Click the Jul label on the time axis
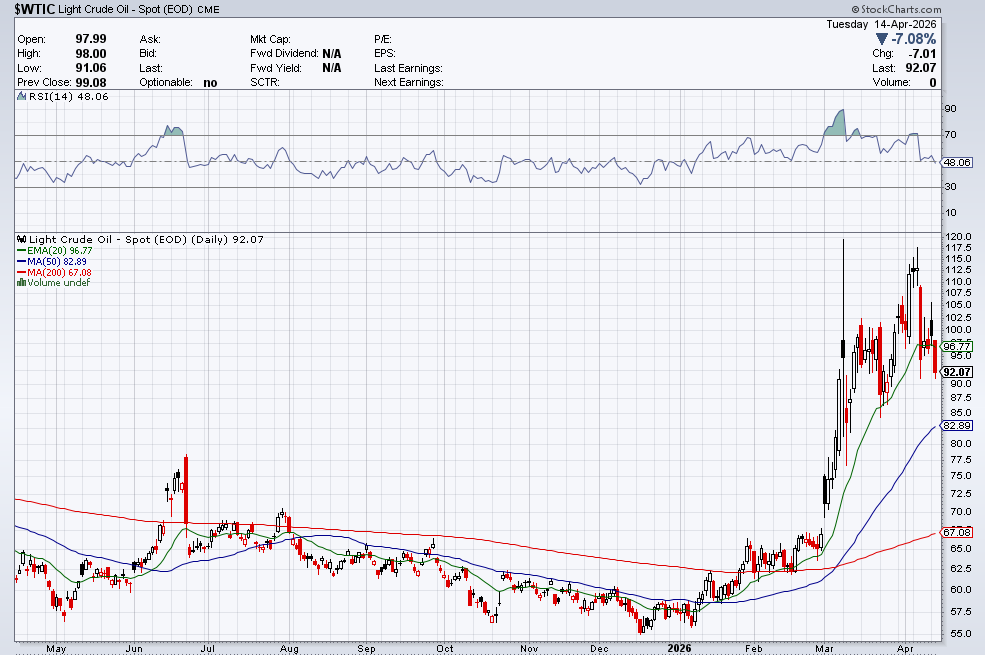Screen dimensions: 985x655 208,649
